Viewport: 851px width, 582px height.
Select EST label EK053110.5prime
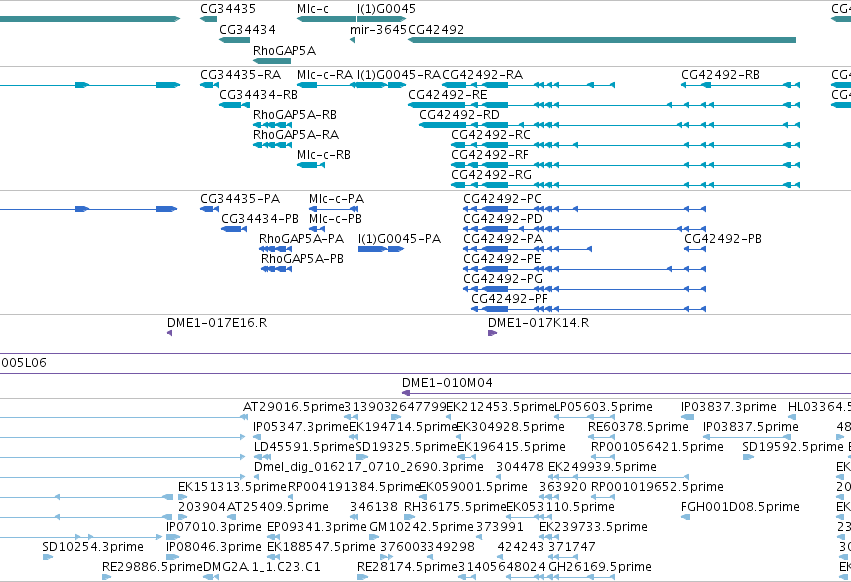tap(561, 507)
